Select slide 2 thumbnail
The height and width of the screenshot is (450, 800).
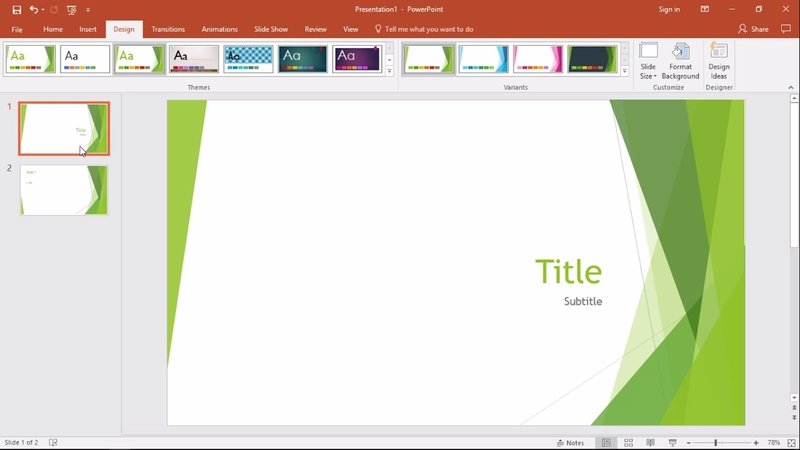pos(64,190)
